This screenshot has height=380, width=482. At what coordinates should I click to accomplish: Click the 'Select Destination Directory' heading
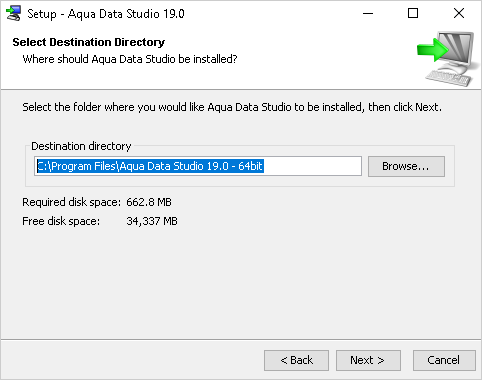(89, 42)
